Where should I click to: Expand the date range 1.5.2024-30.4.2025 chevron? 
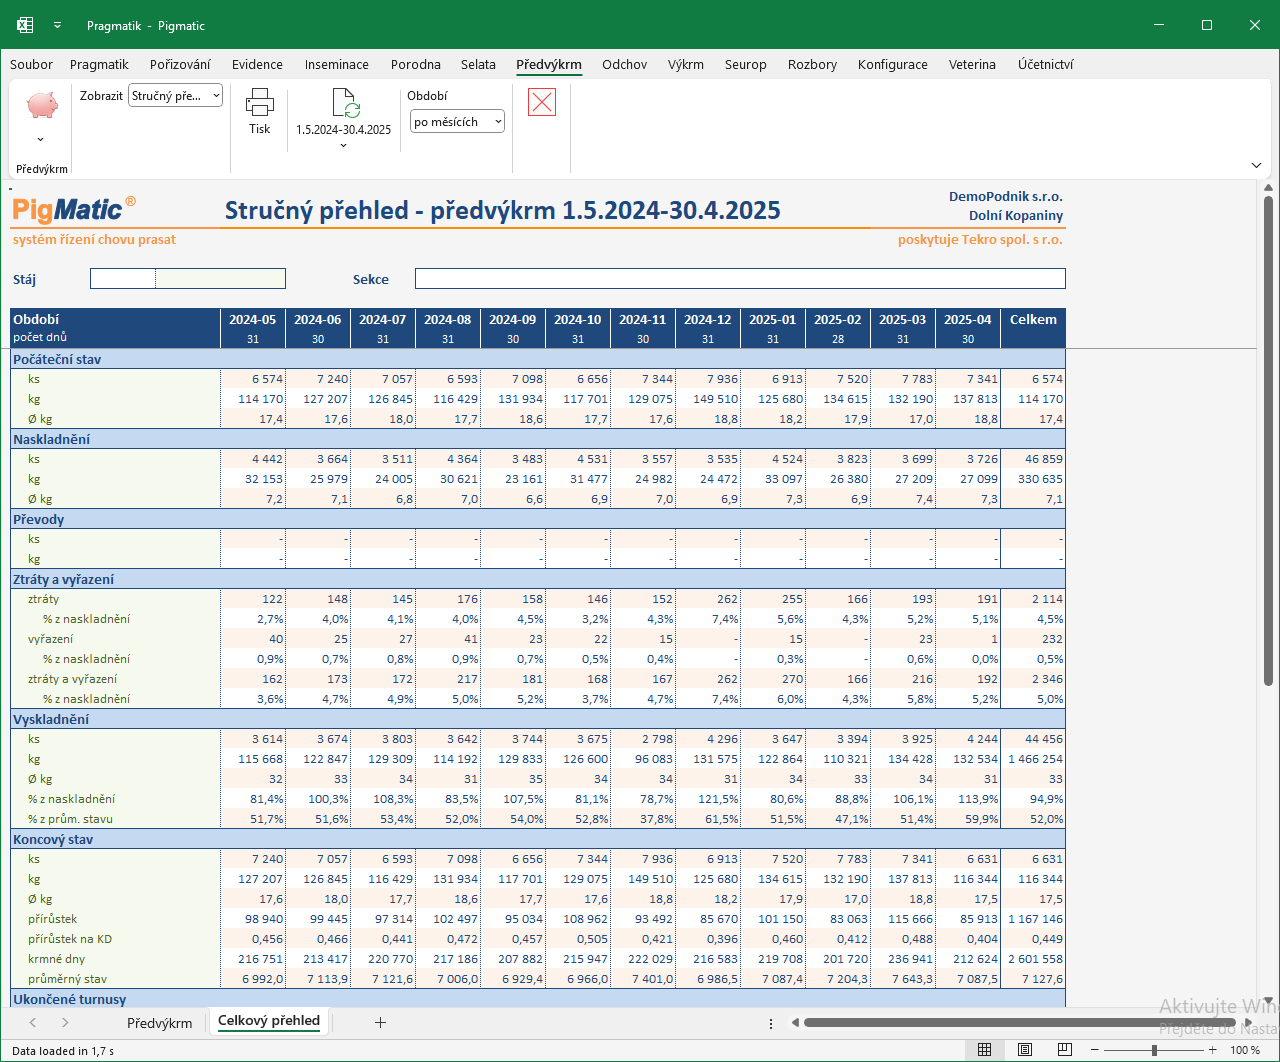pyautogui.click(x=343, y=146)
